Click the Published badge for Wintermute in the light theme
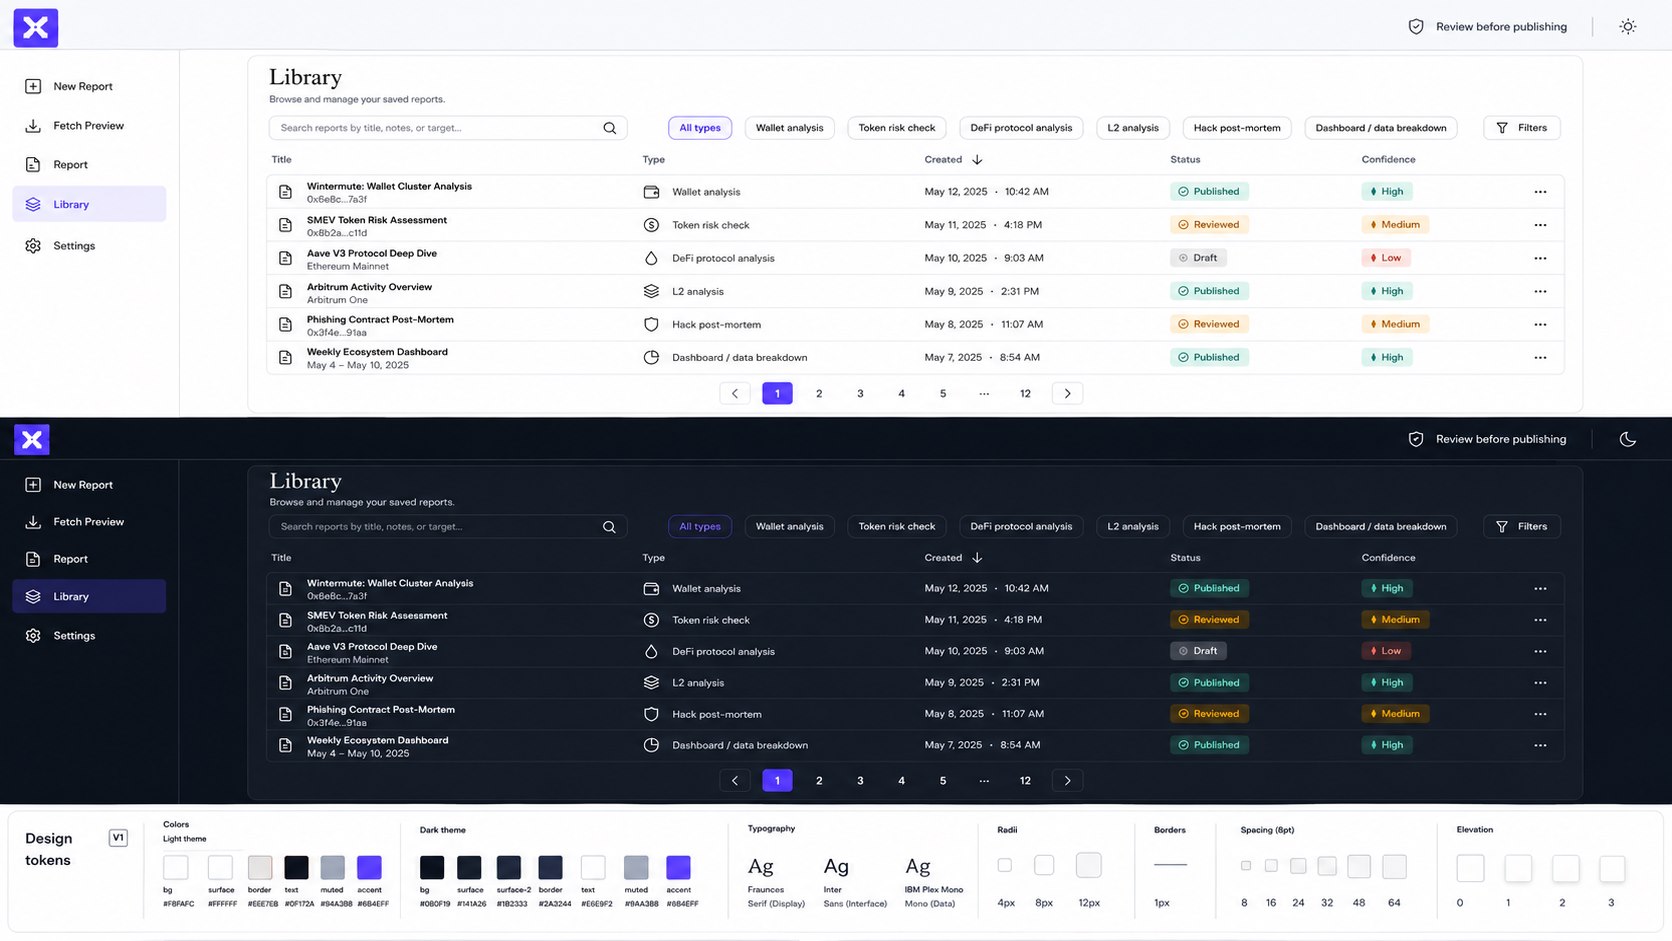 point(1209,192)
